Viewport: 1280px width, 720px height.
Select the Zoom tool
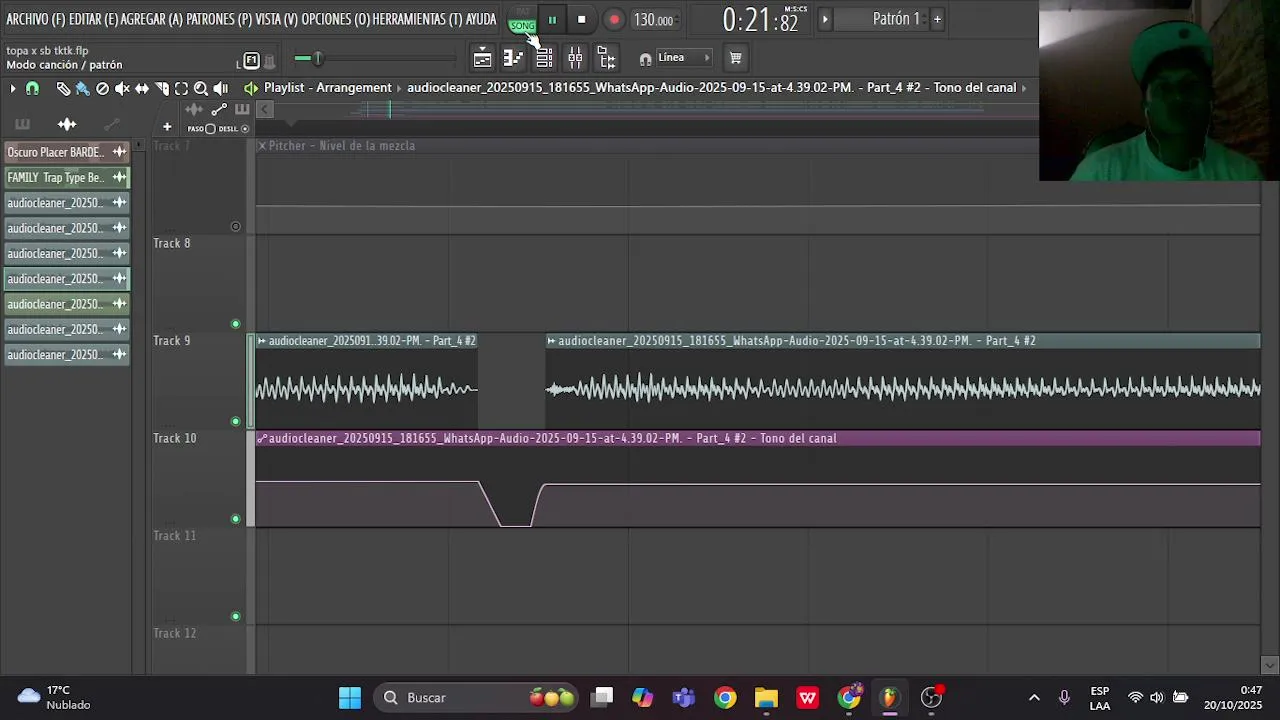tap(201, 89)
